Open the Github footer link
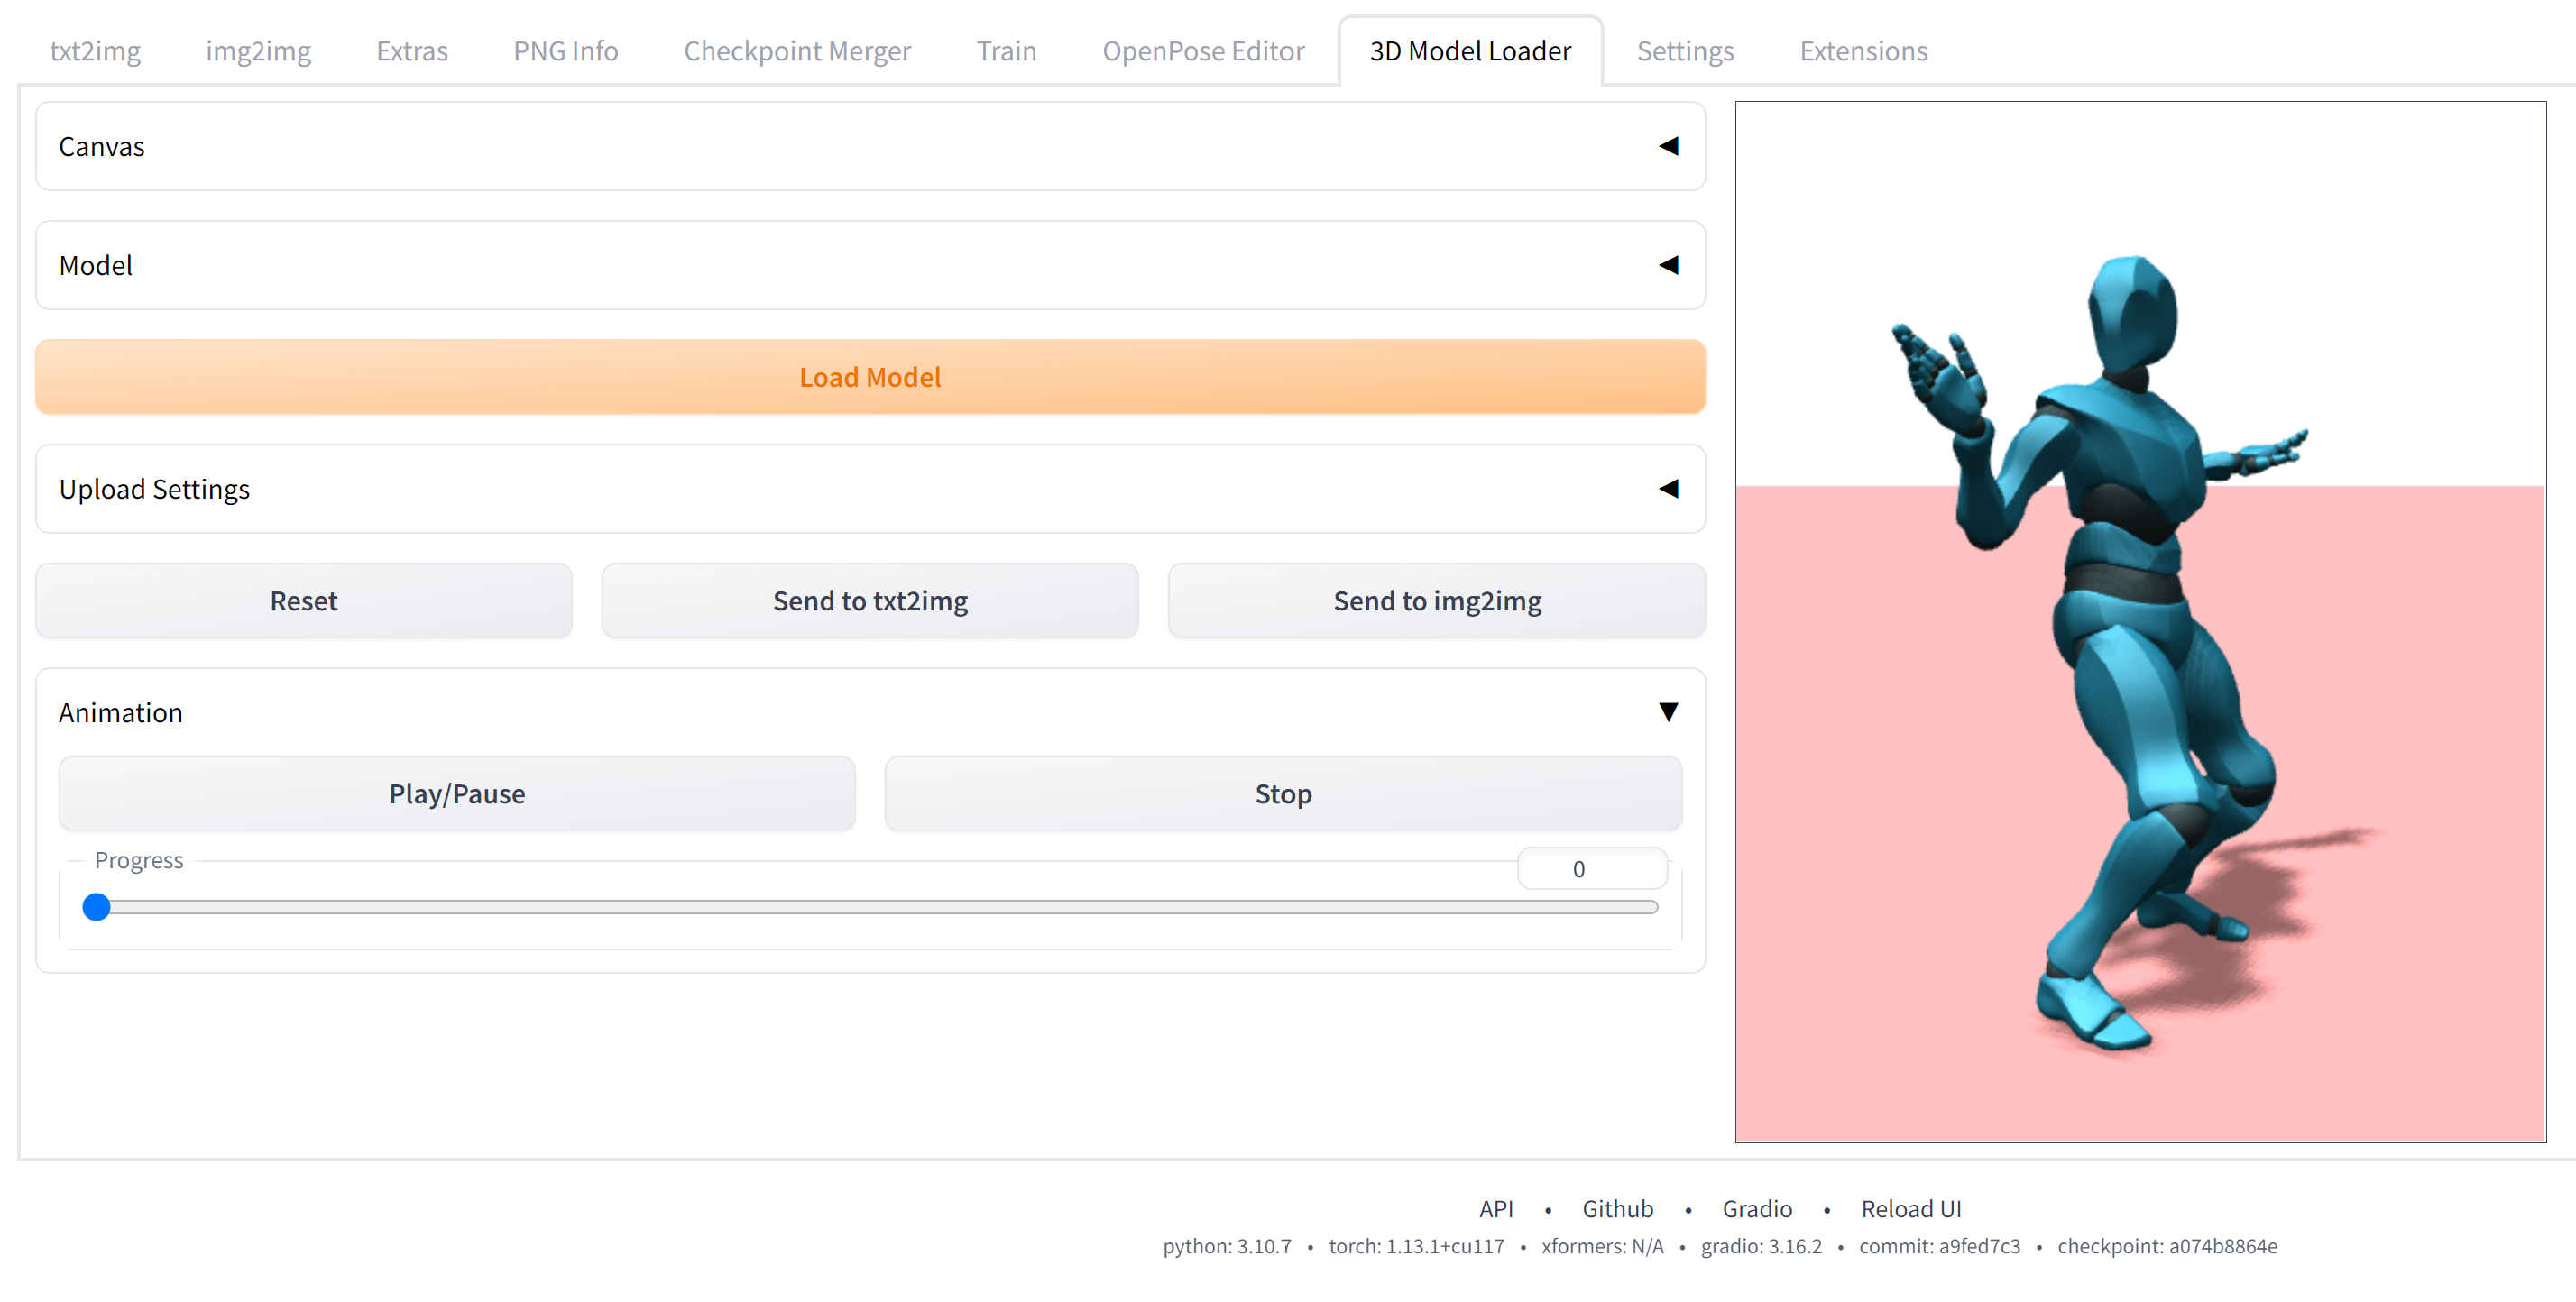Screen dimensions: 2576x1302 [1617, 1209]
